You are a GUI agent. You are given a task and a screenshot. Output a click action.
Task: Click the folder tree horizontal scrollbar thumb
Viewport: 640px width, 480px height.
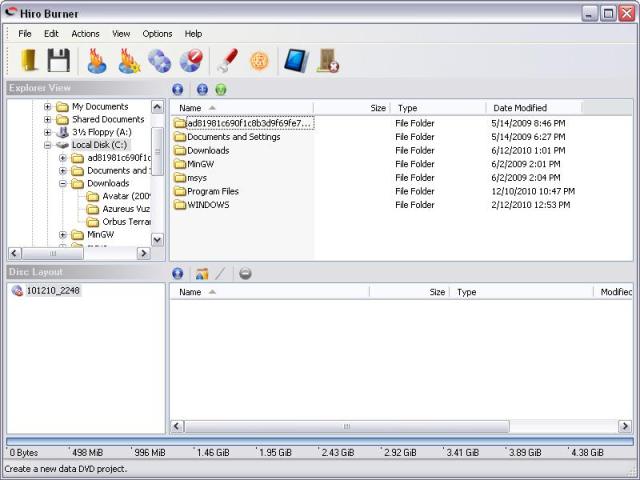click(53, 253)
